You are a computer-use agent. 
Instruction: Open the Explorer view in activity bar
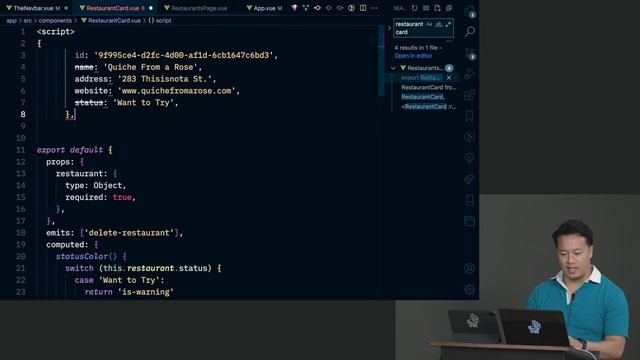470,11
